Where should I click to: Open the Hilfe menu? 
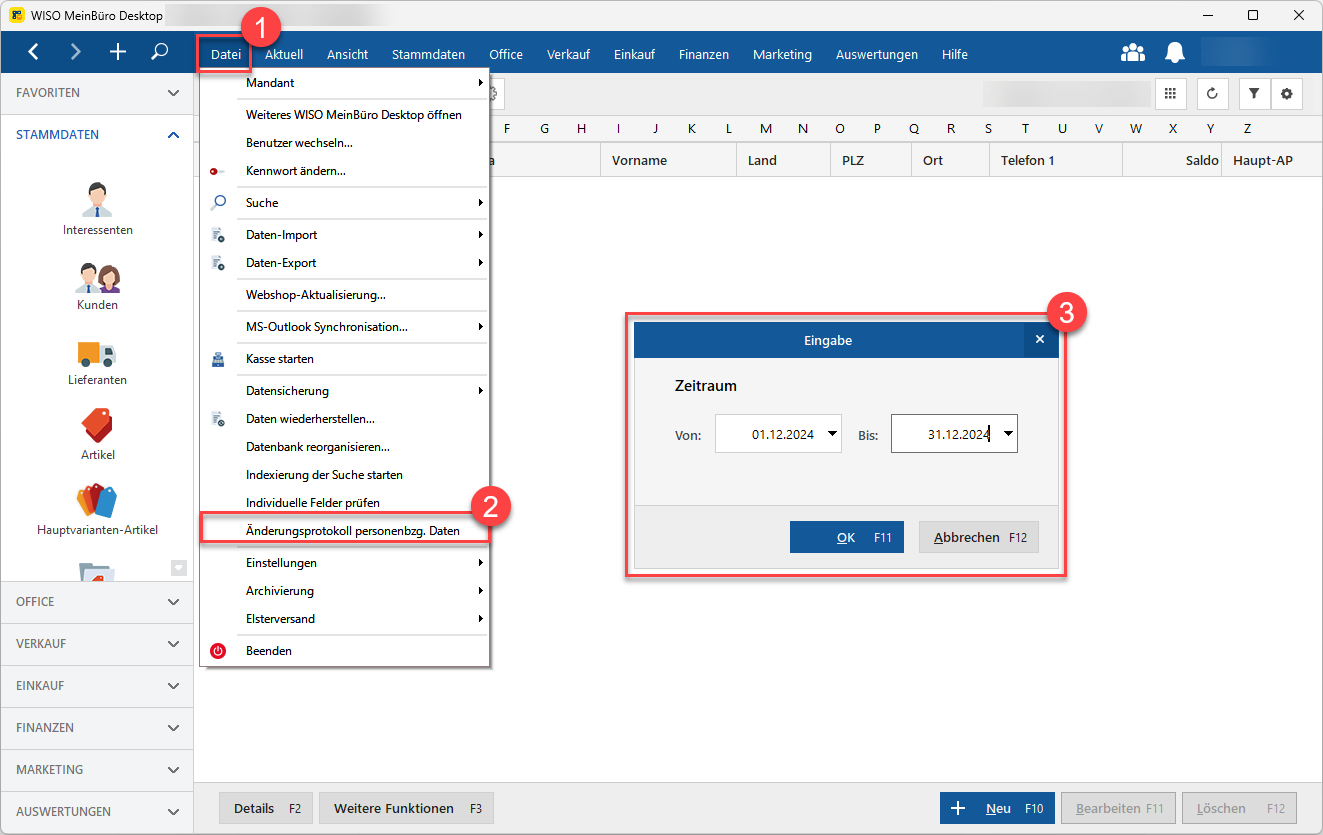[955, 54]
